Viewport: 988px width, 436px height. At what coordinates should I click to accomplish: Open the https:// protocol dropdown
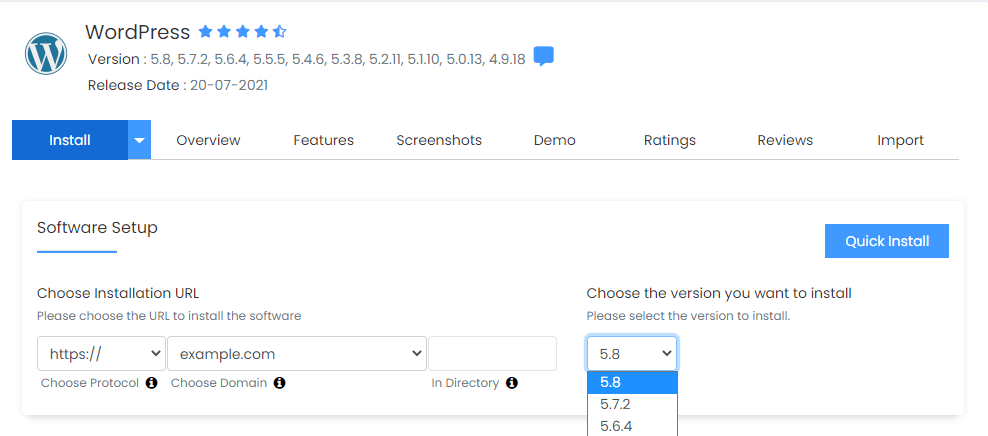[x=101, y=353]
